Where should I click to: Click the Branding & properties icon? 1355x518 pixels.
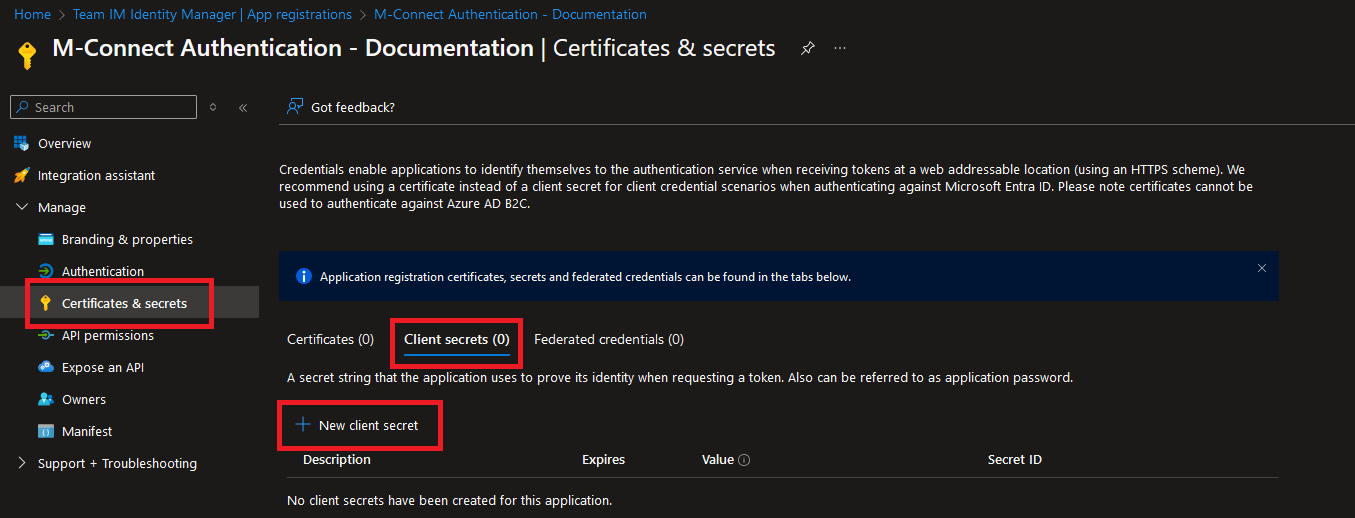tap(45, 239)
